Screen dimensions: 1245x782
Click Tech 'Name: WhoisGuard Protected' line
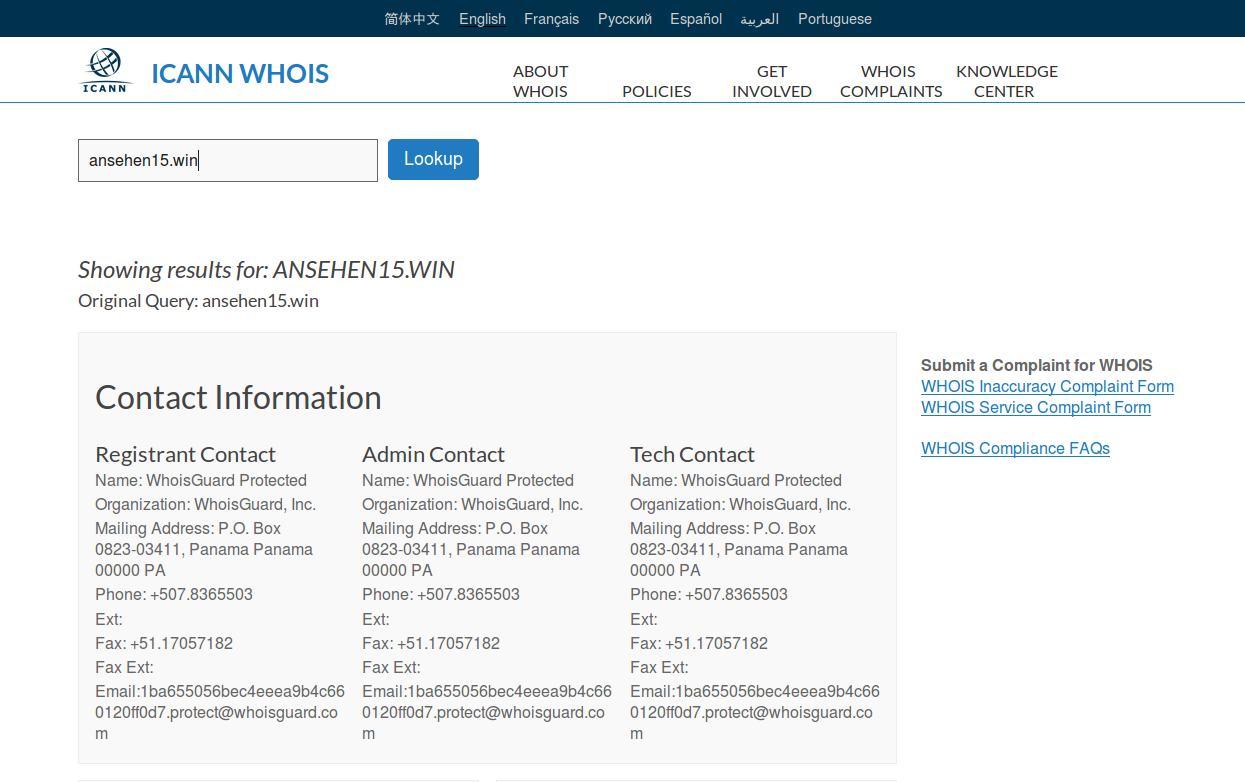coord(736,480)
